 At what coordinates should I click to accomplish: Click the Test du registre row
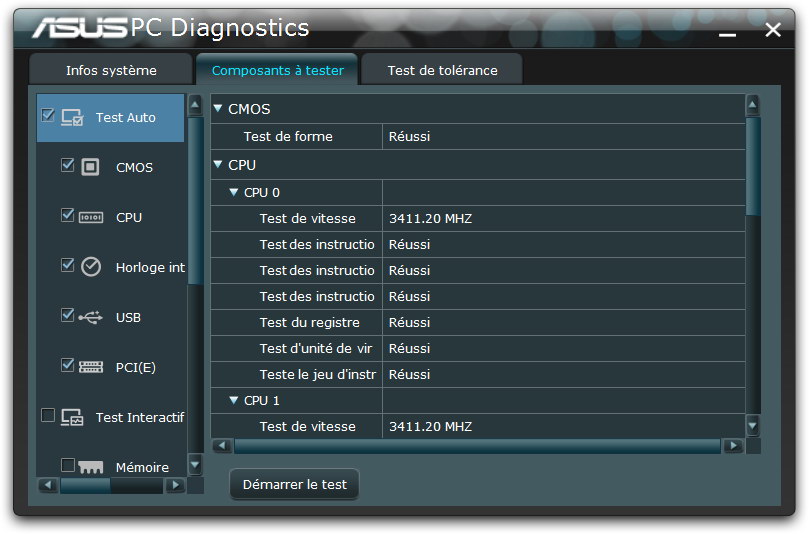[478, 322]
